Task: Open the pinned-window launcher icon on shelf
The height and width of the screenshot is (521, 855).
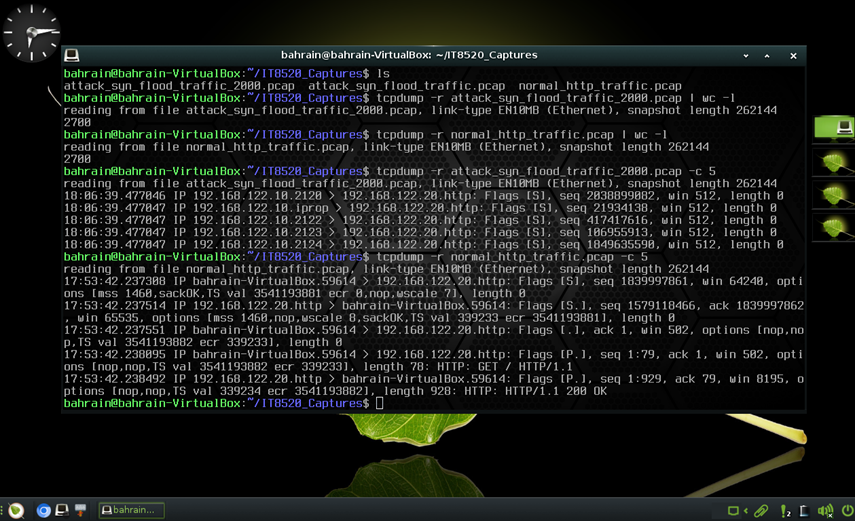Action: click(81, 510)
